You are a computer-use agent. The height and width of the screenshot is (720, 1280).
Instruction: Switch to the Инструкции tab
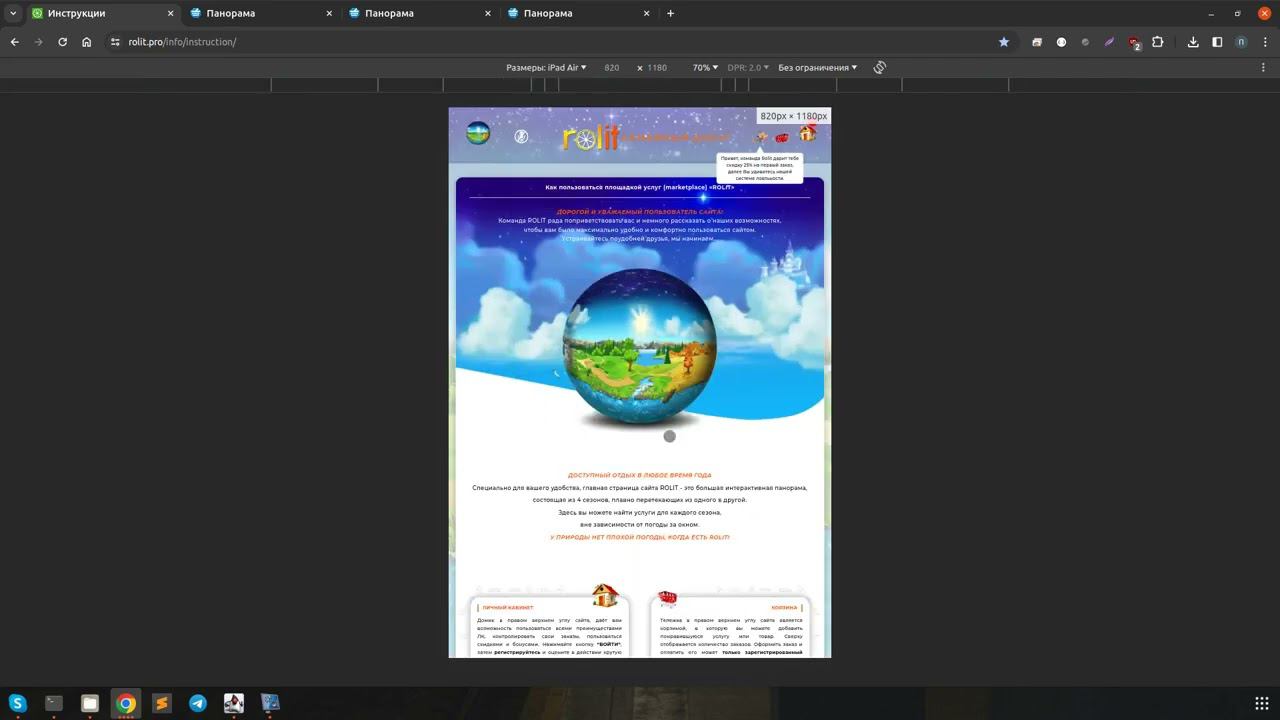tap(104, 14)
